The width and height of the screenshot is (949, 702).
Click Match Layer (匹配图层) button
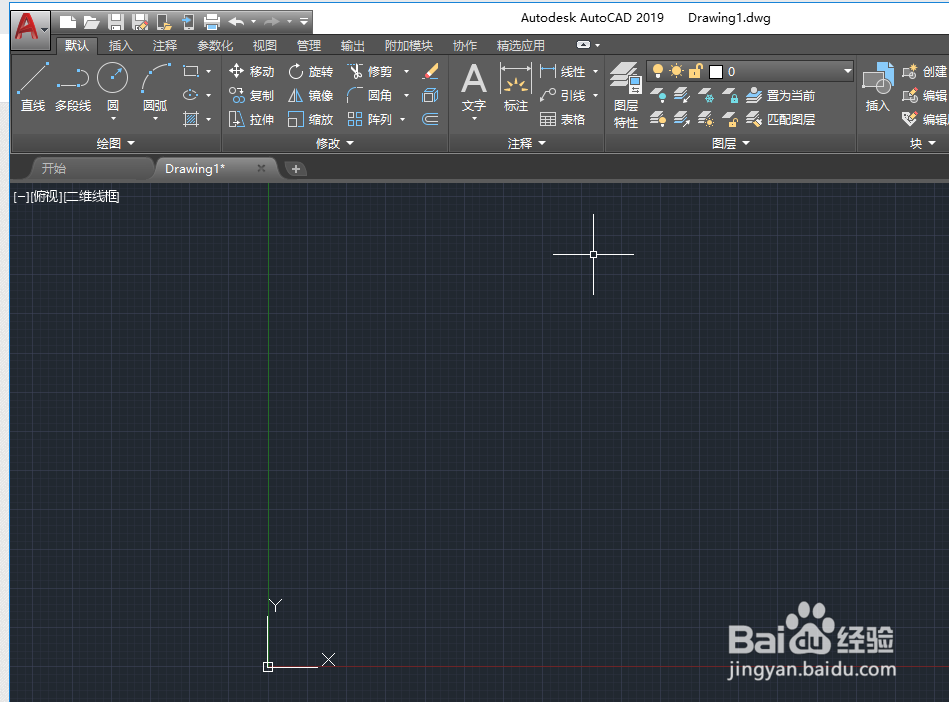point(780,119)
